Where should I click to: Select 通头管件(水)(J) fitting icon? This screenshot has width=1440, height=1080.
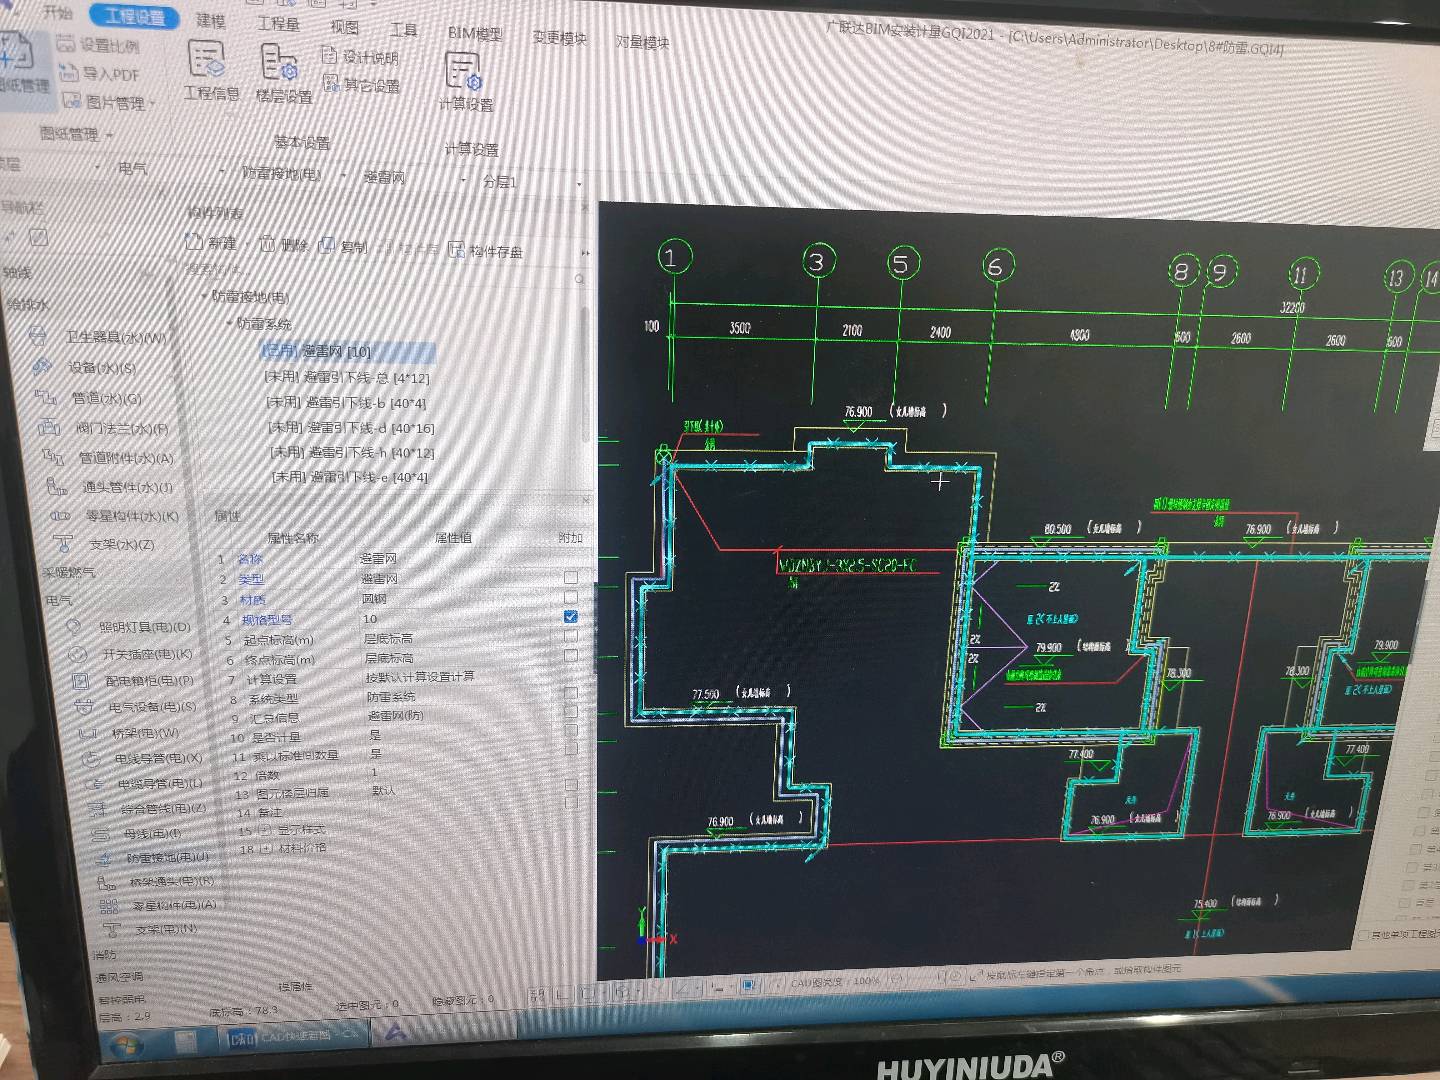click(57, 487)
